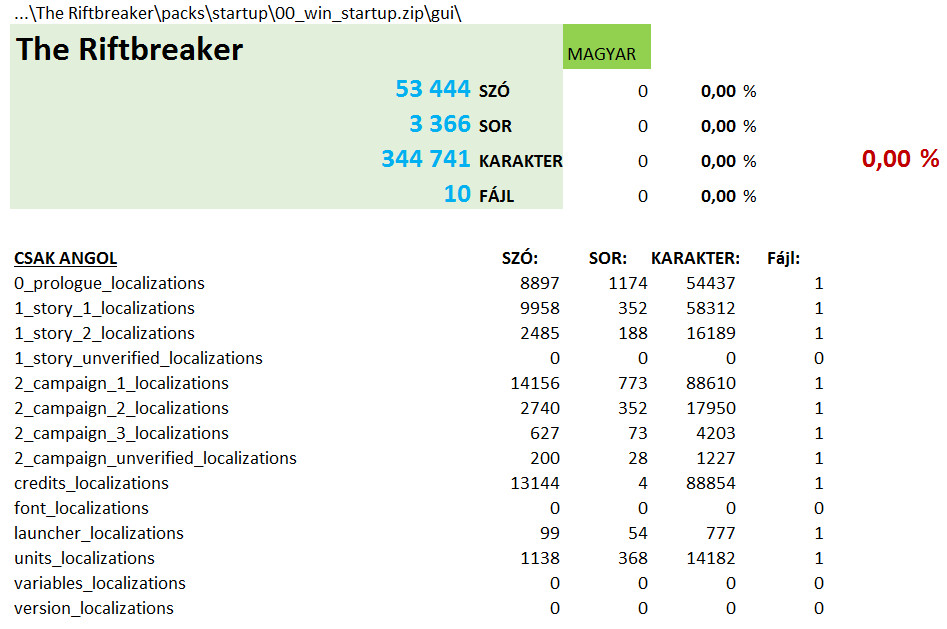Screen dimensions: 947x629
Task: Click the SZÓ label beside 53 444
Action: (x=494, y=91)
